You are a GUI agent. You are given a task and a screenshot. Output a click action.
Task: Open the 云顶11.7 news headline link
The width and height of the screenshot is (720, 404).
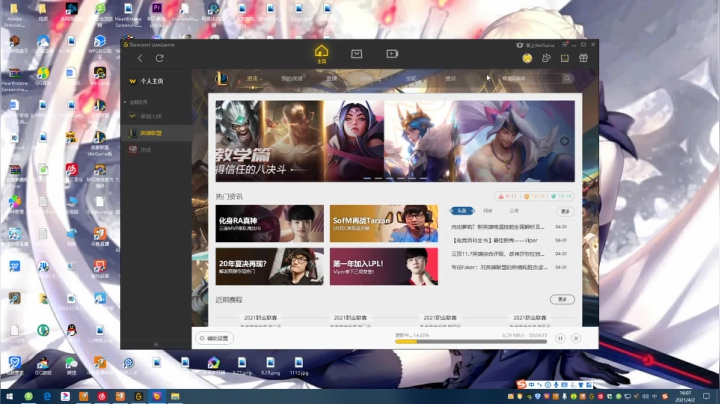(x=498, y=253)
